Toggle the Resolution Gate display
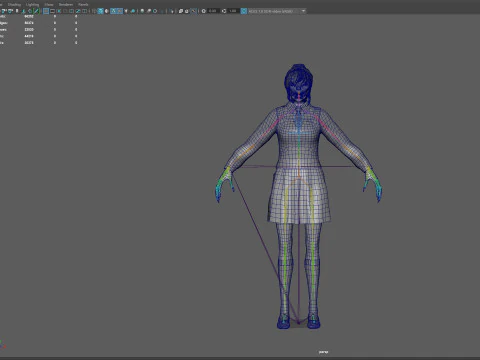This screenshot has height=360, width=480. click(59, 11)
